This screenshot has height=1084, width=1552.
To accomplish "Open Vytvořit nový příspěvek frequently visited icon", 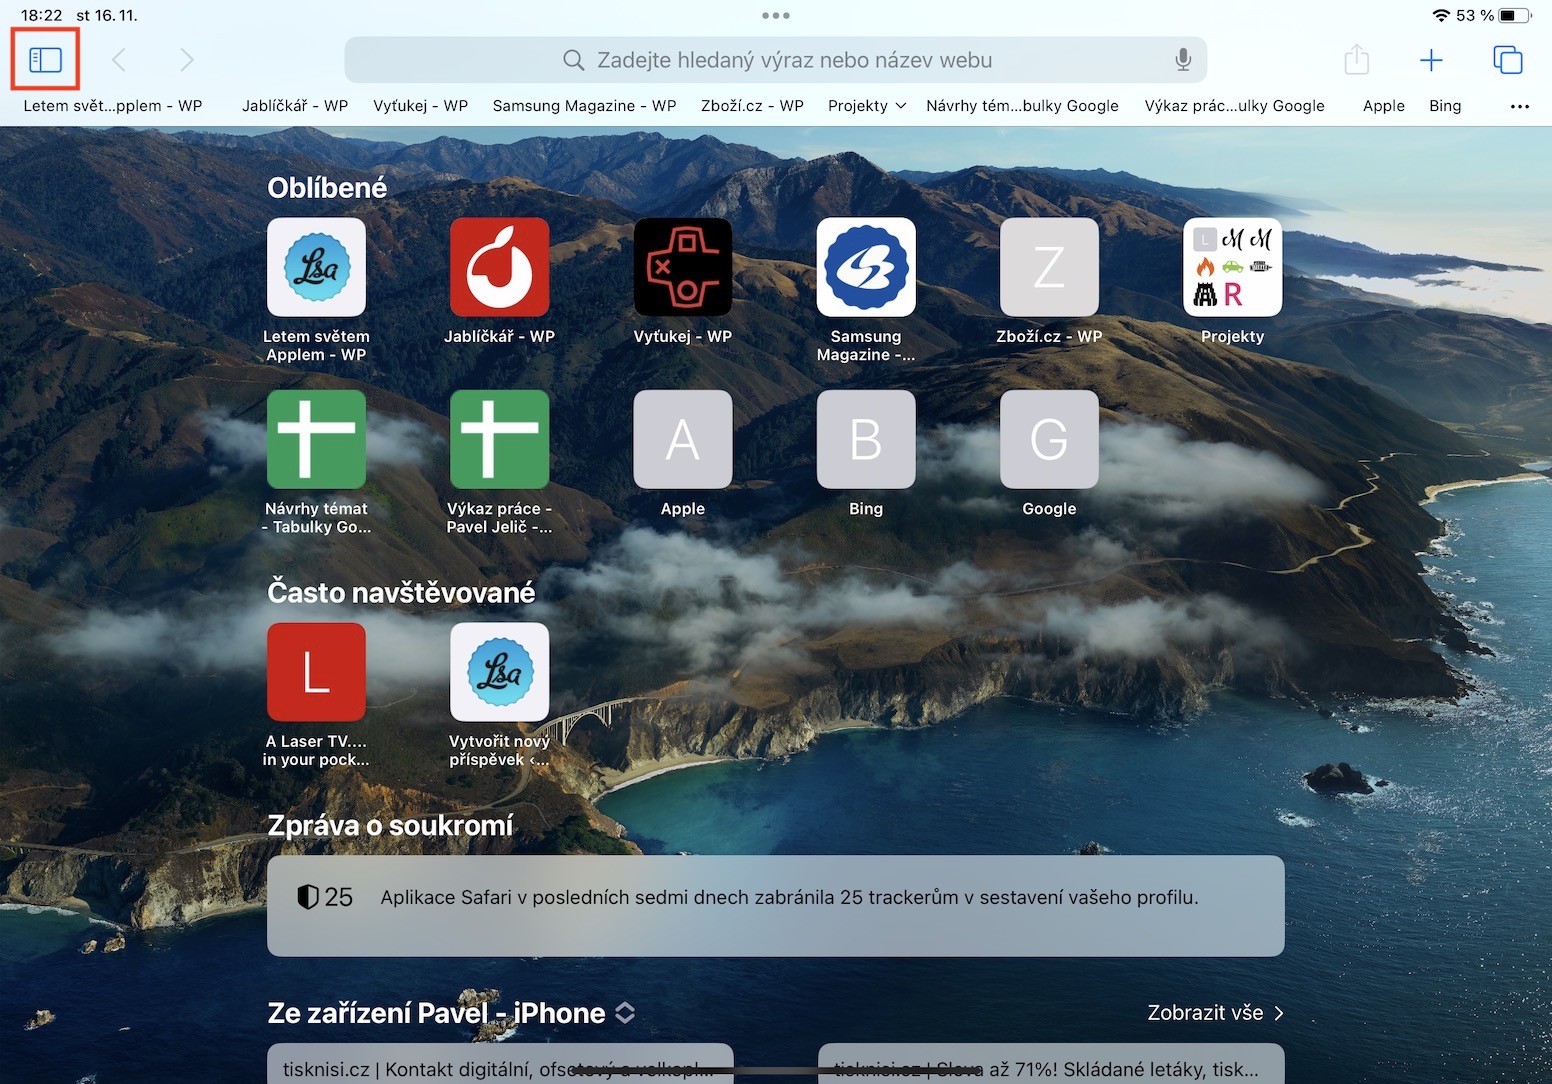I will click(x=499, y=672).
